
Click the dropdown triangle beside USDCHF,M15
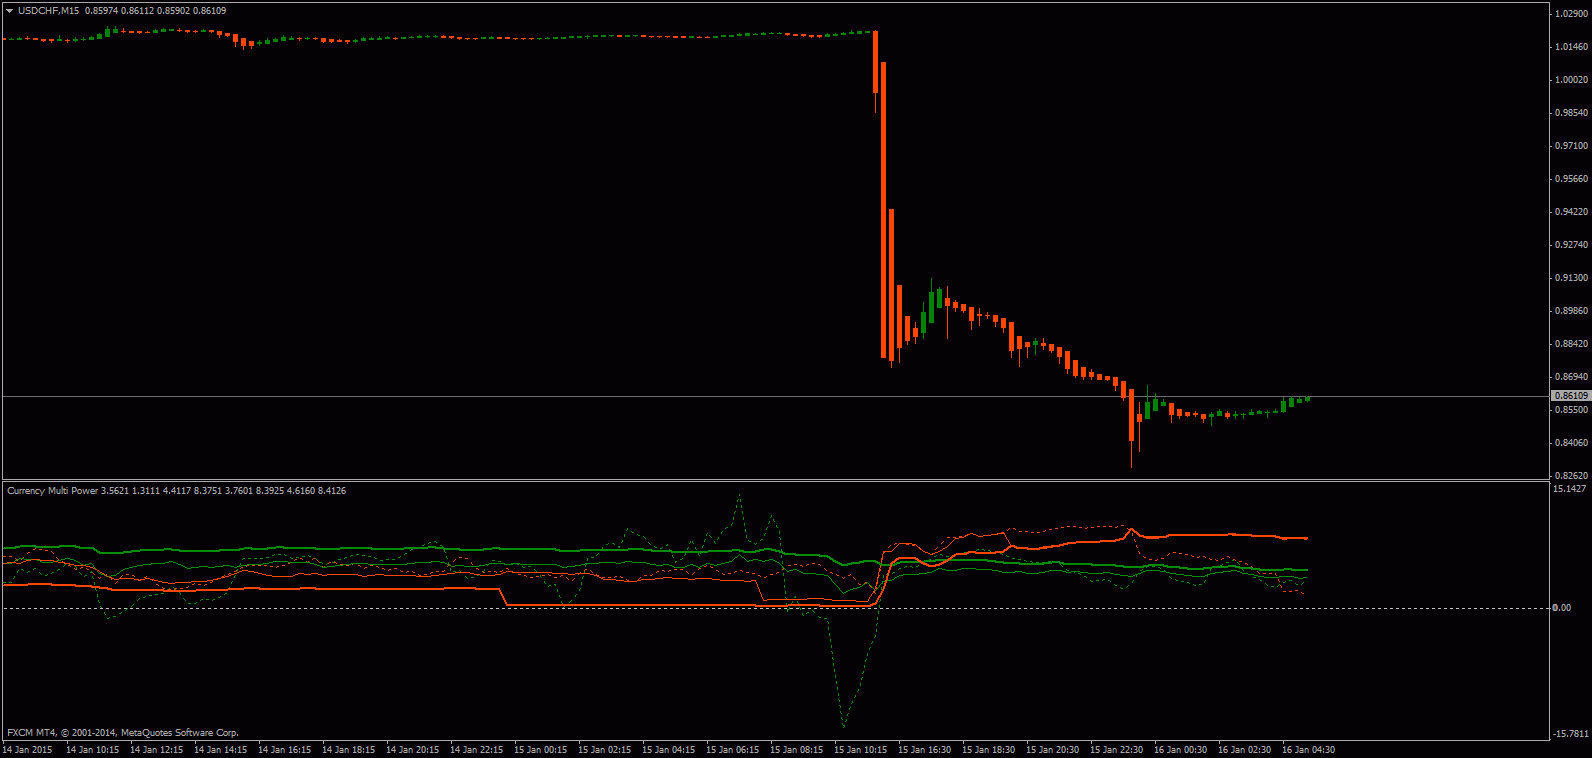pos(10,11)
